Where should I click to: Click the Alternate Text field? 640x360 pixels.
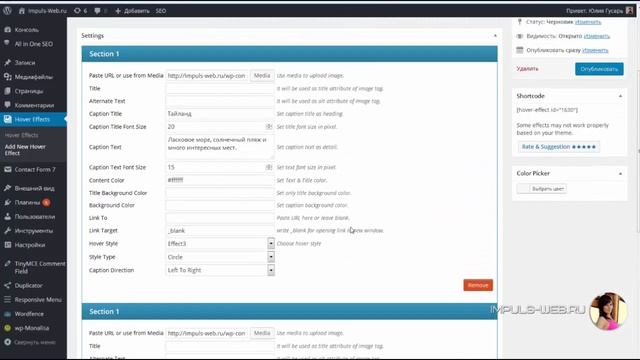tap(220, 101)
